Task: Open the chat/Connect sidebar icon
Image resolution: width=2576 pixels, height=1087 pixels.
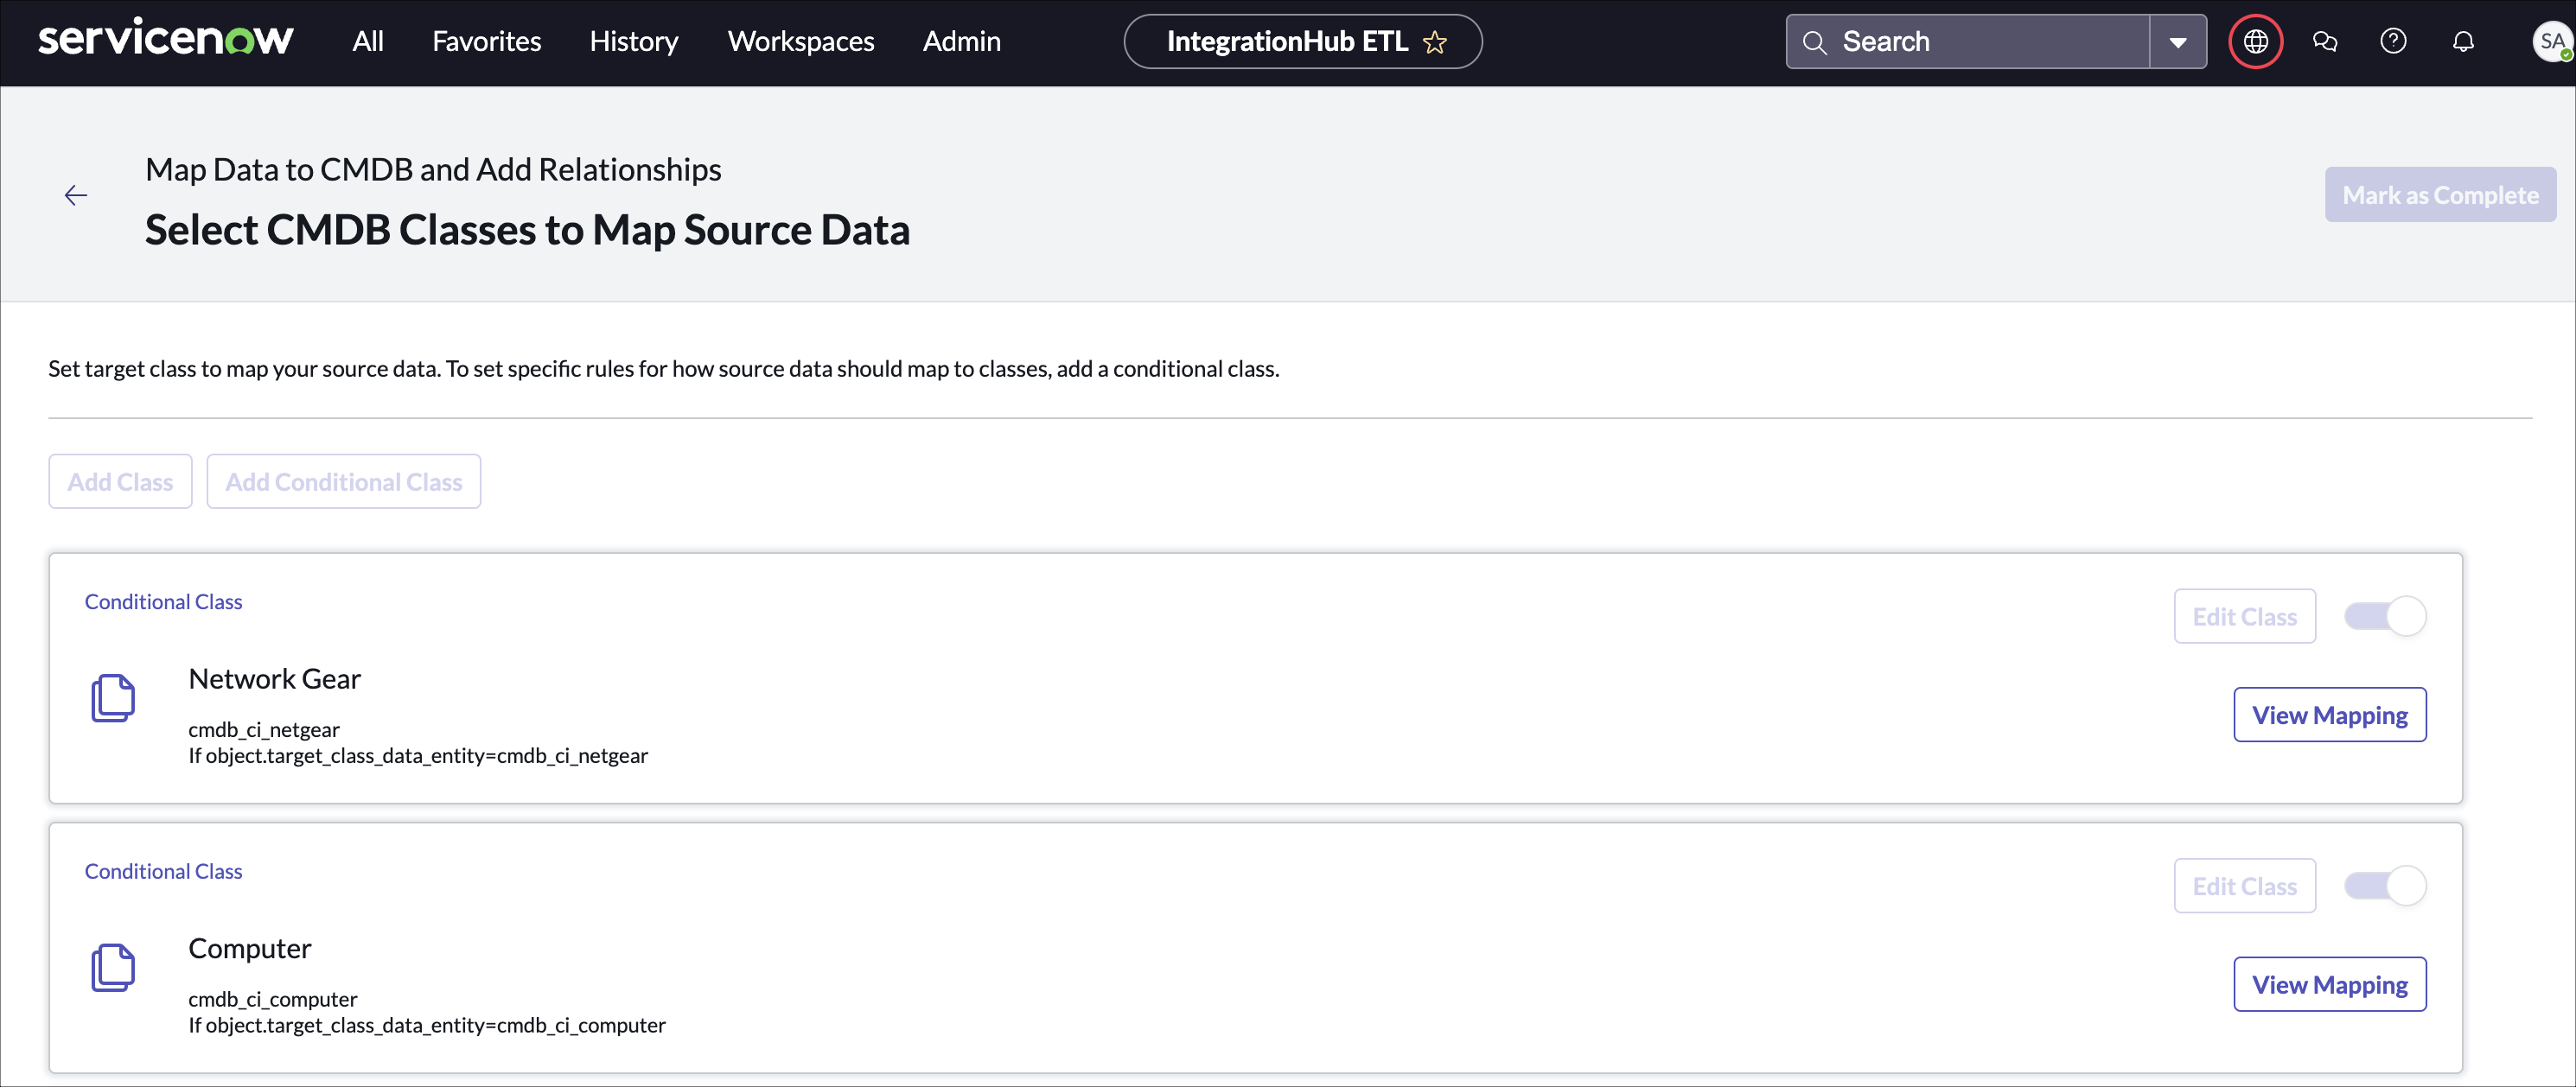Action: 2325,41
